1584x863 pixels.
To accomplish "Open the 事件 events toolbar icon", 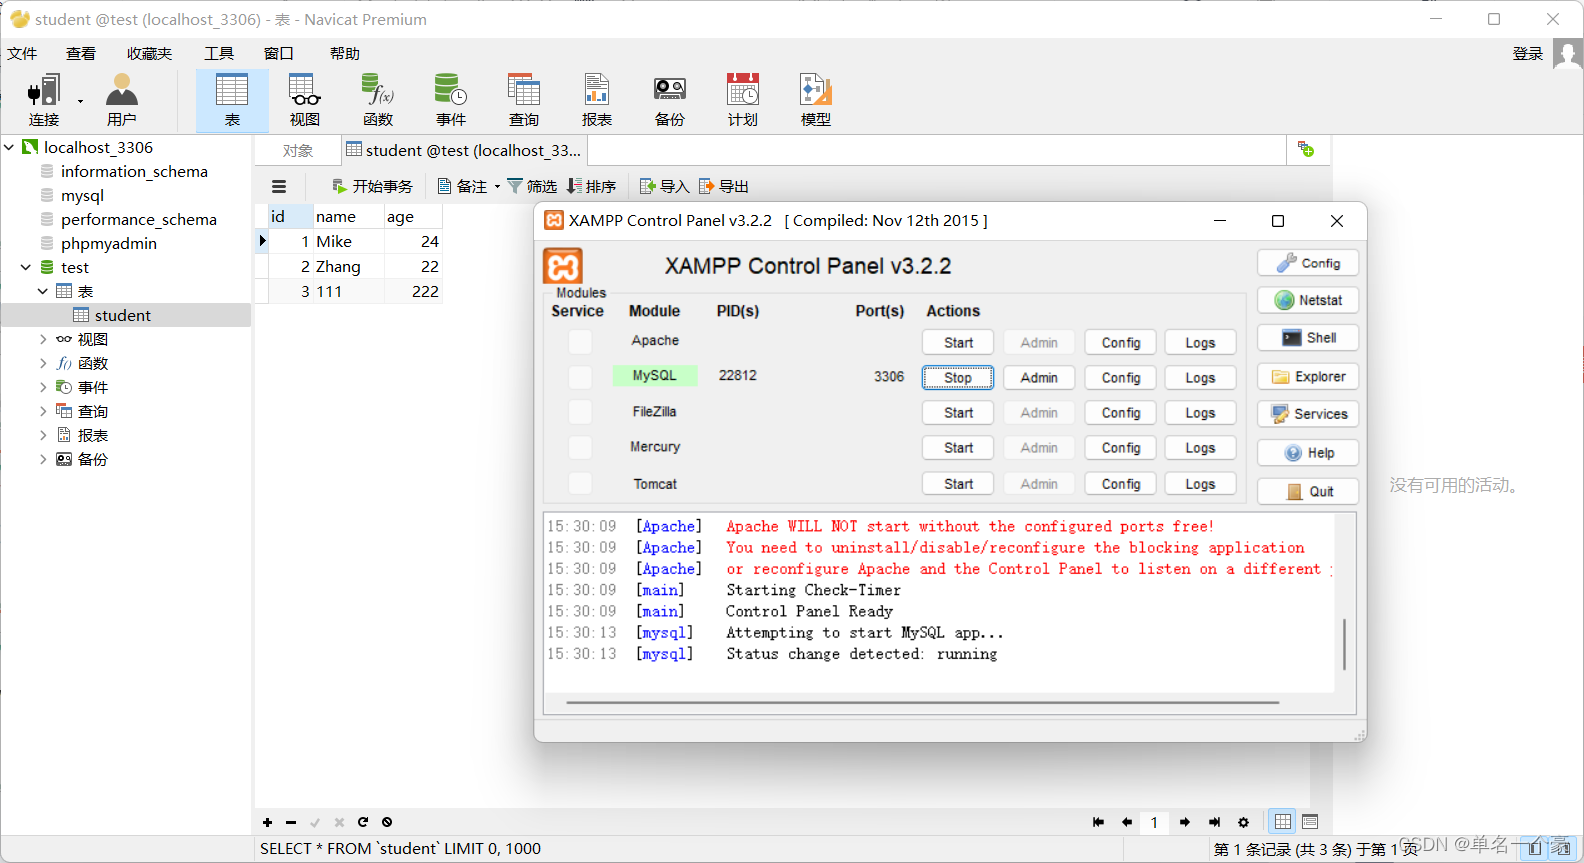I will coord(451,100).
